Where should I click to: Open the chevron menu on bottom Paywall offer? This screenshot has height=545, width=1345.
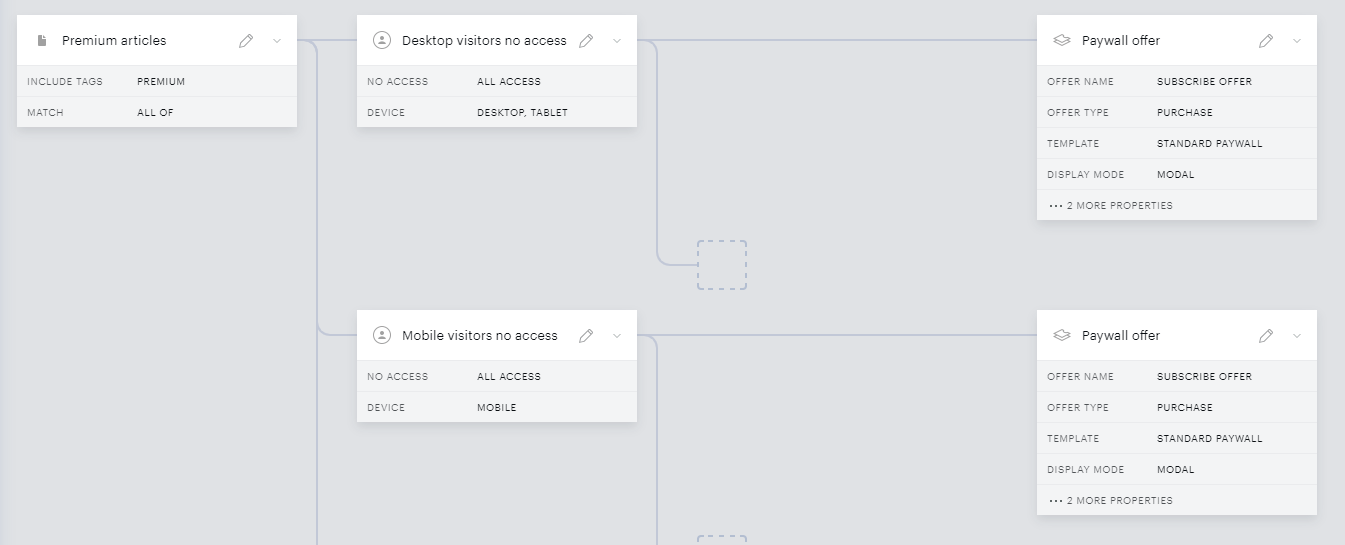tap(1297, 336)
